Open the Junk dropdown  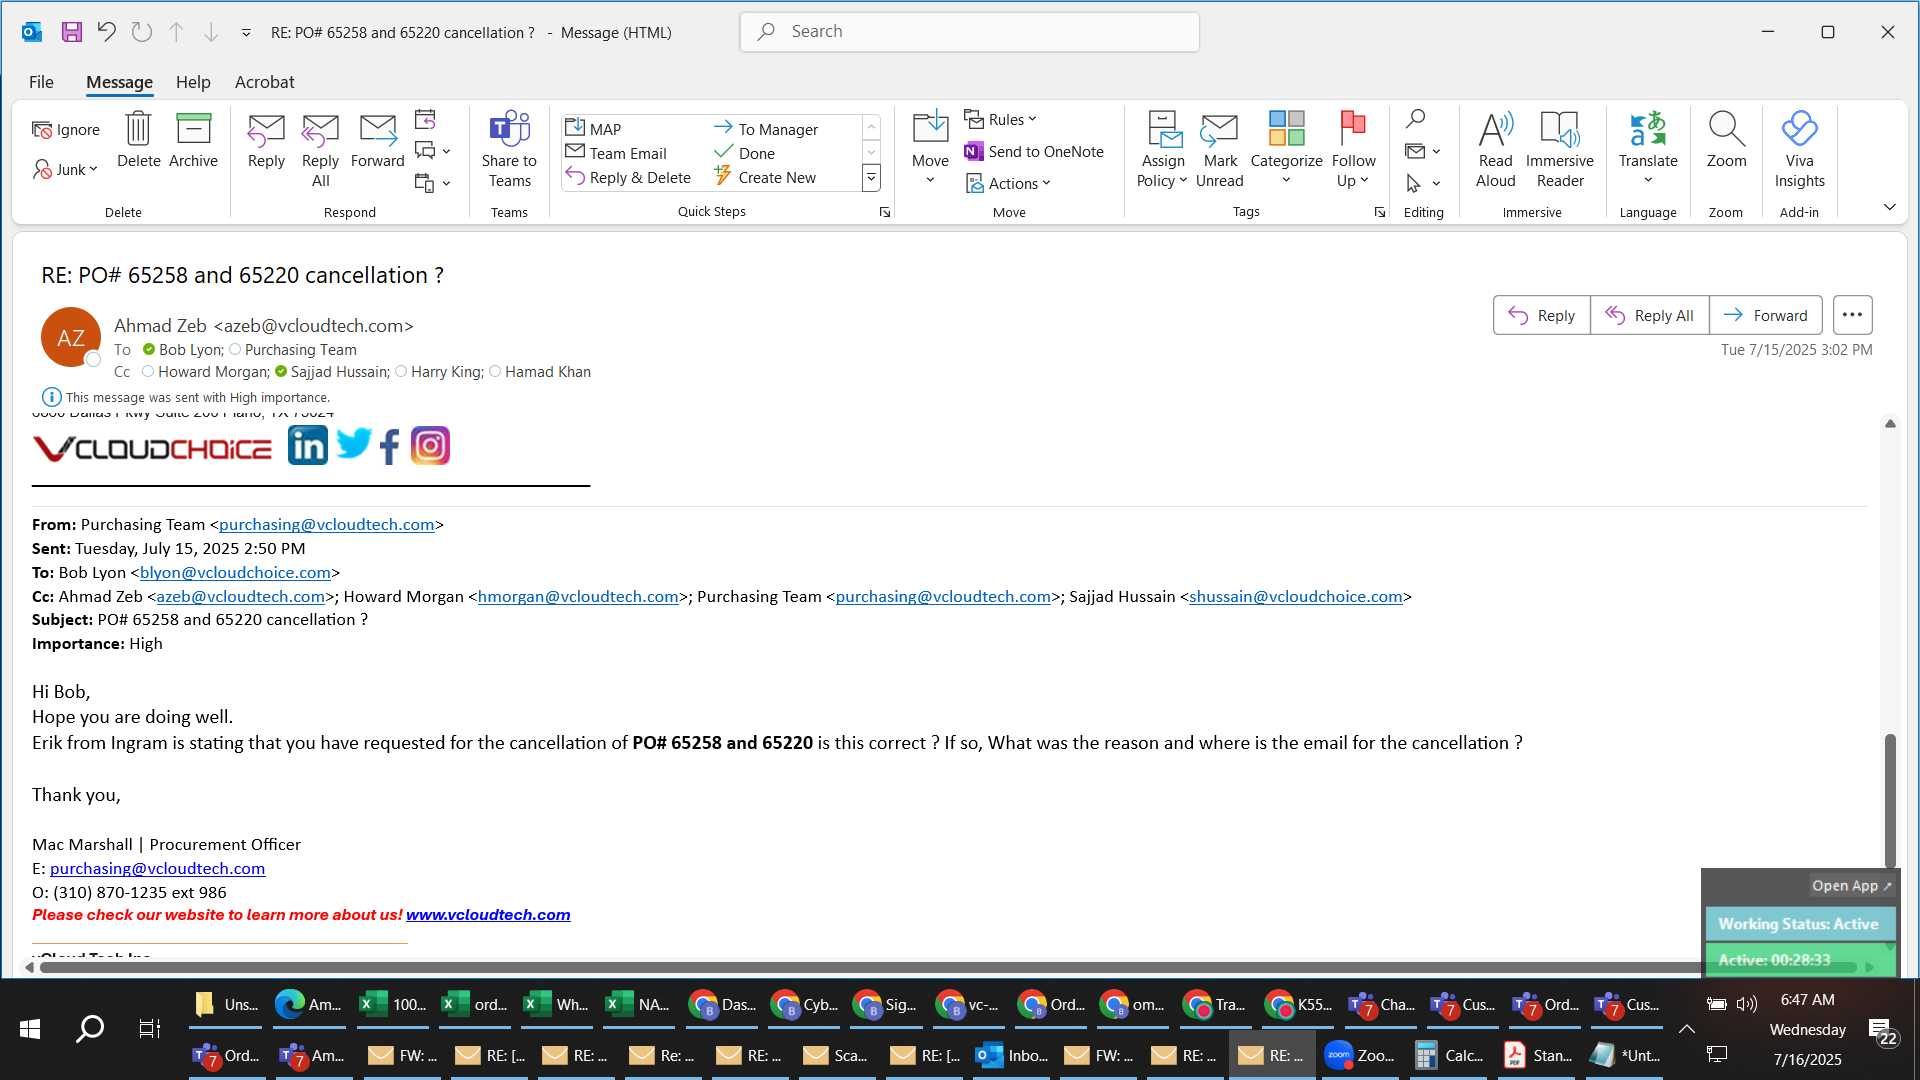[66, 169]
